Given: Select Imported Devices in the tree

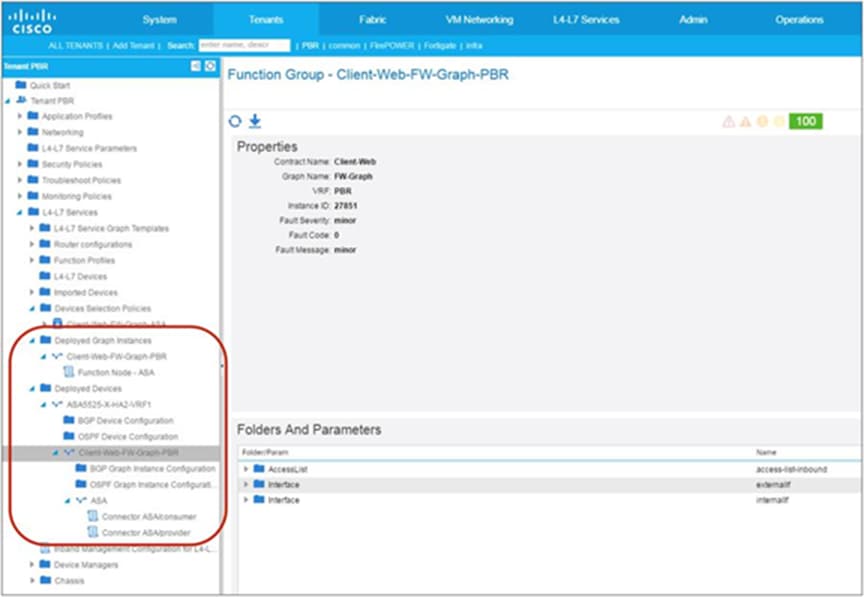Looking at the screenshot, I should 85,292.
